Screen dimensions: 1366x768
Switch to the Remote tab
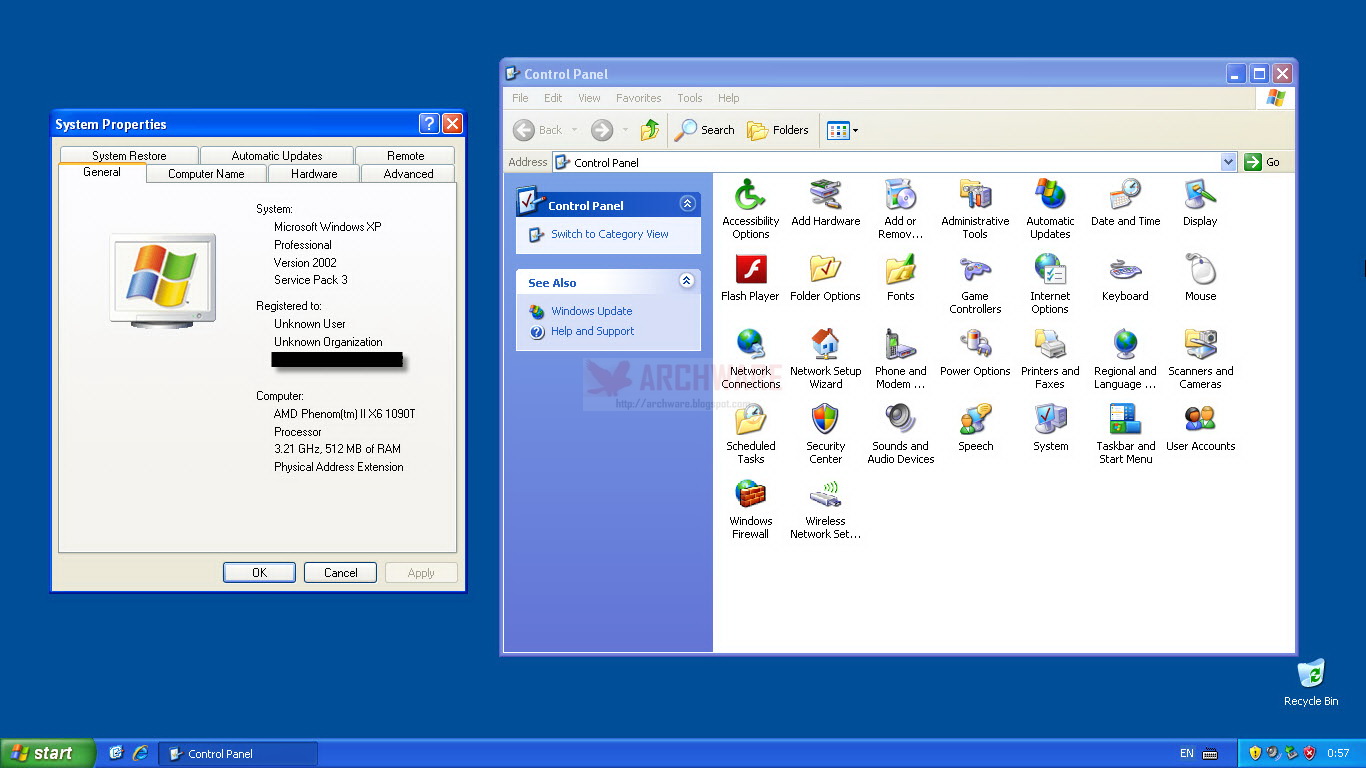405,156
